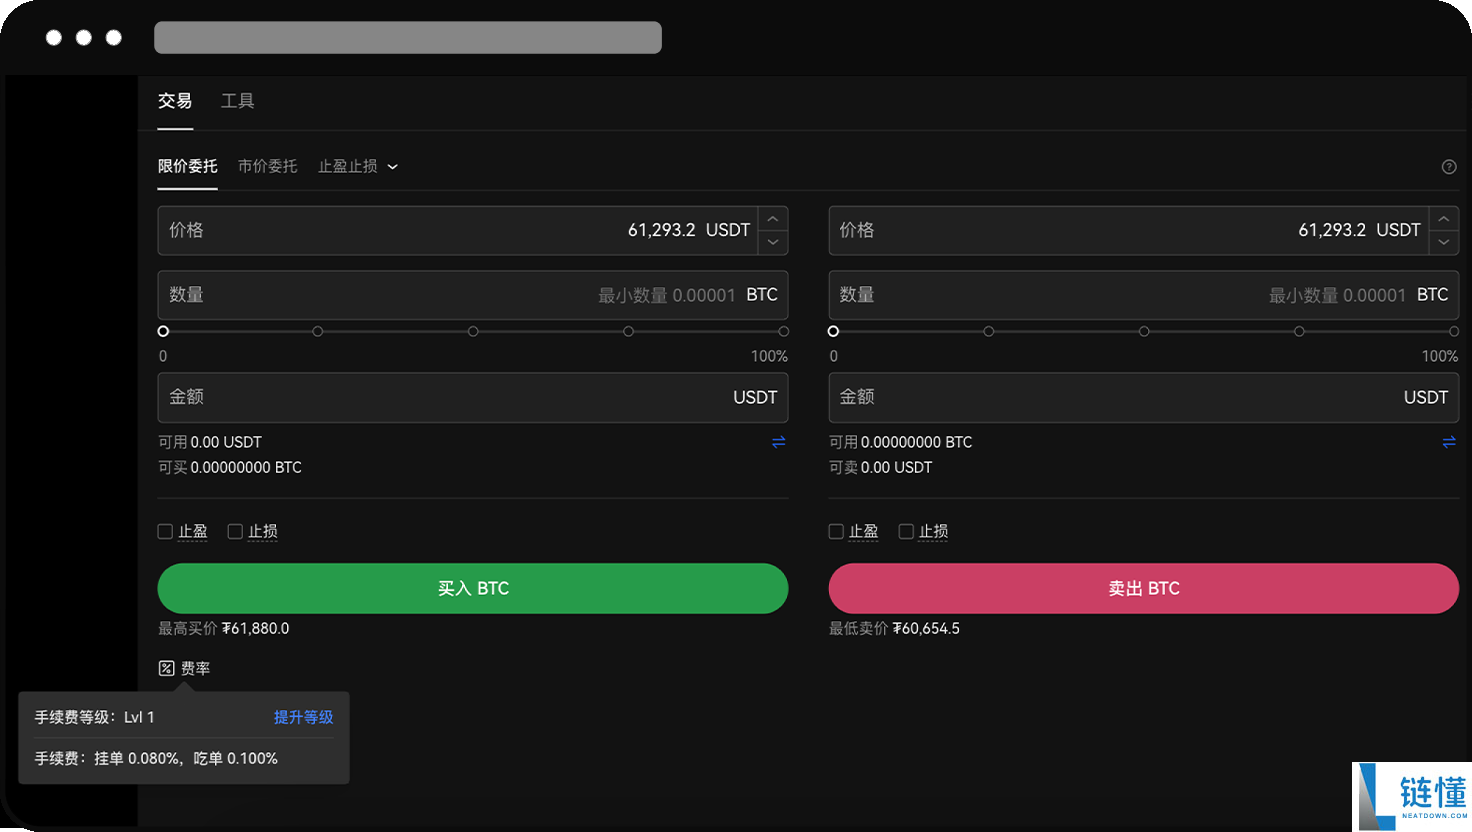Decrease sell price with the down stepper arrow
The image size is (1472, 832).
click(1444, 242)
